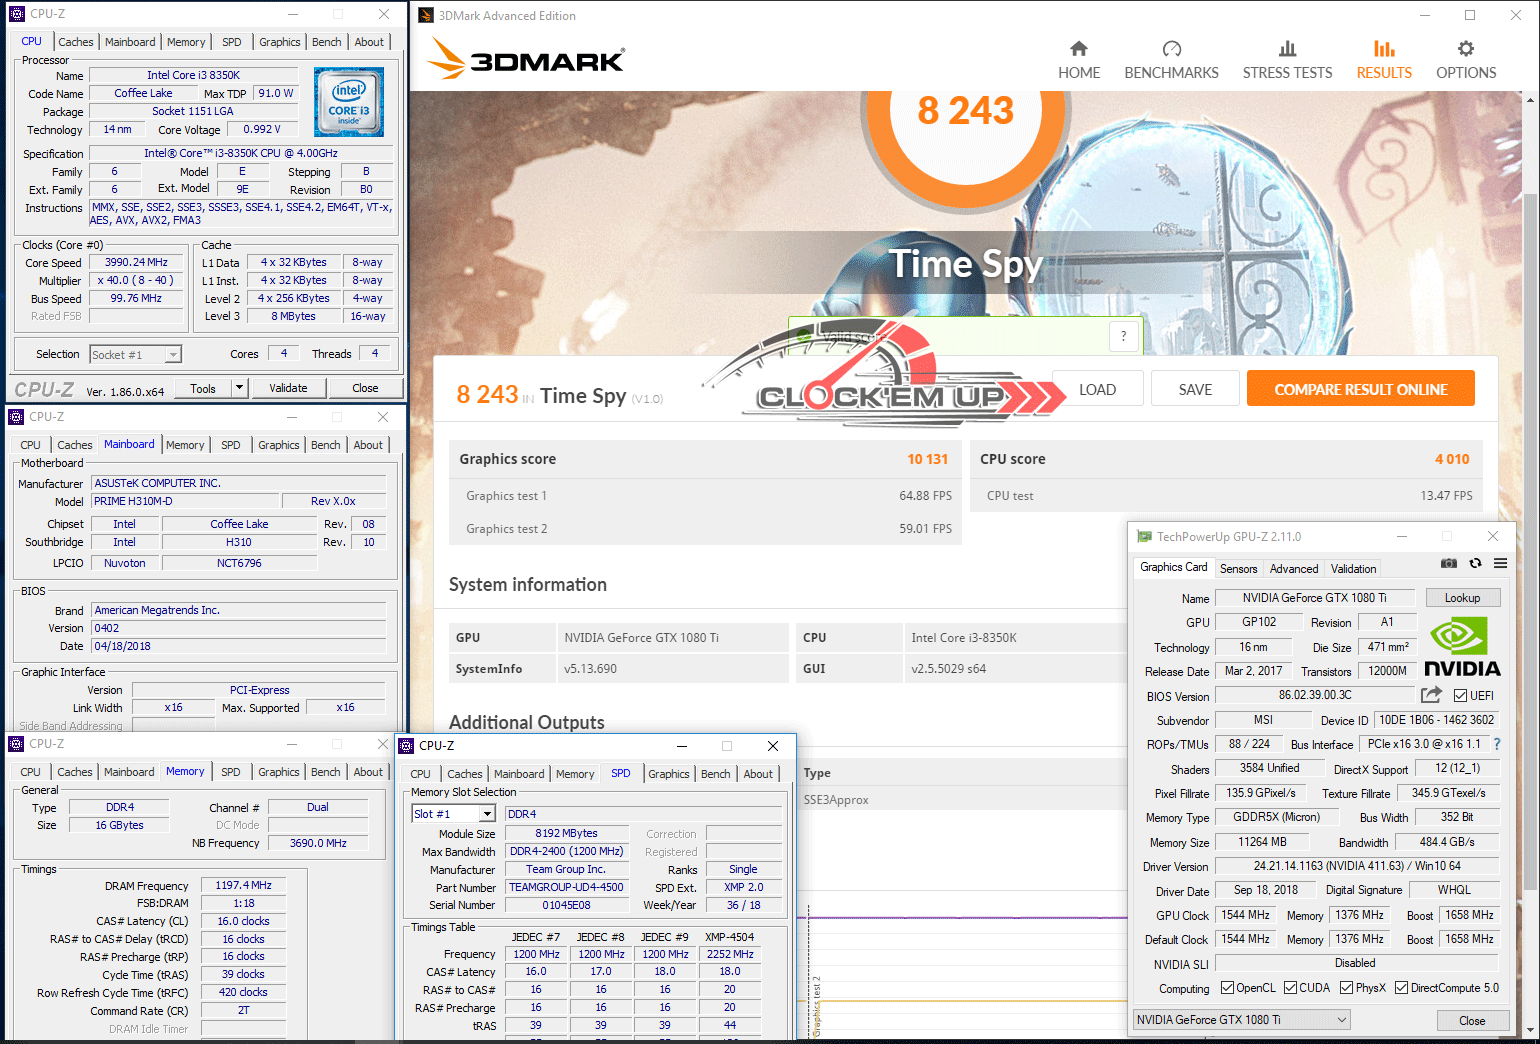The width and height of the screenshot is (1540, 1044).
Task: Click Compare Result Online button
Action: [1360, 390]
